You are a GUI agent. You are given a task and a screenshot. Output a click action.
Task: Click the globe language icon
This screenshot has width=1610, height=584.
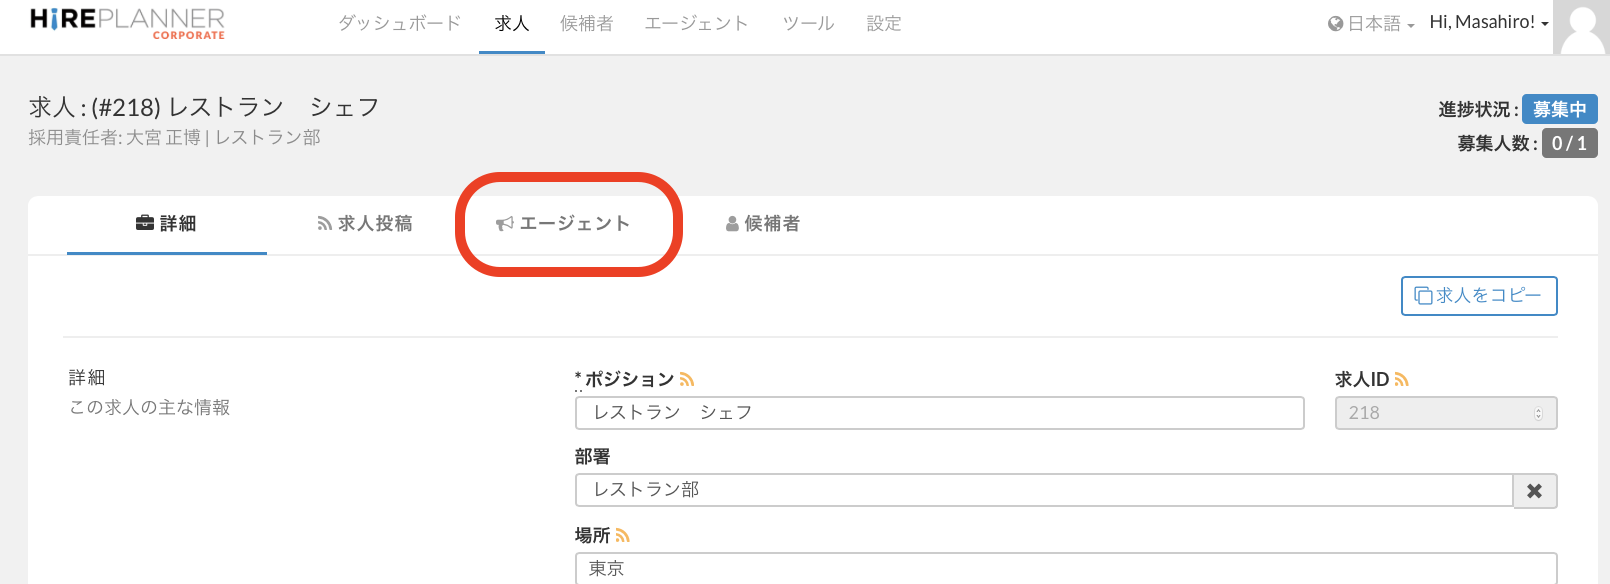click(x=1335, y=24)
